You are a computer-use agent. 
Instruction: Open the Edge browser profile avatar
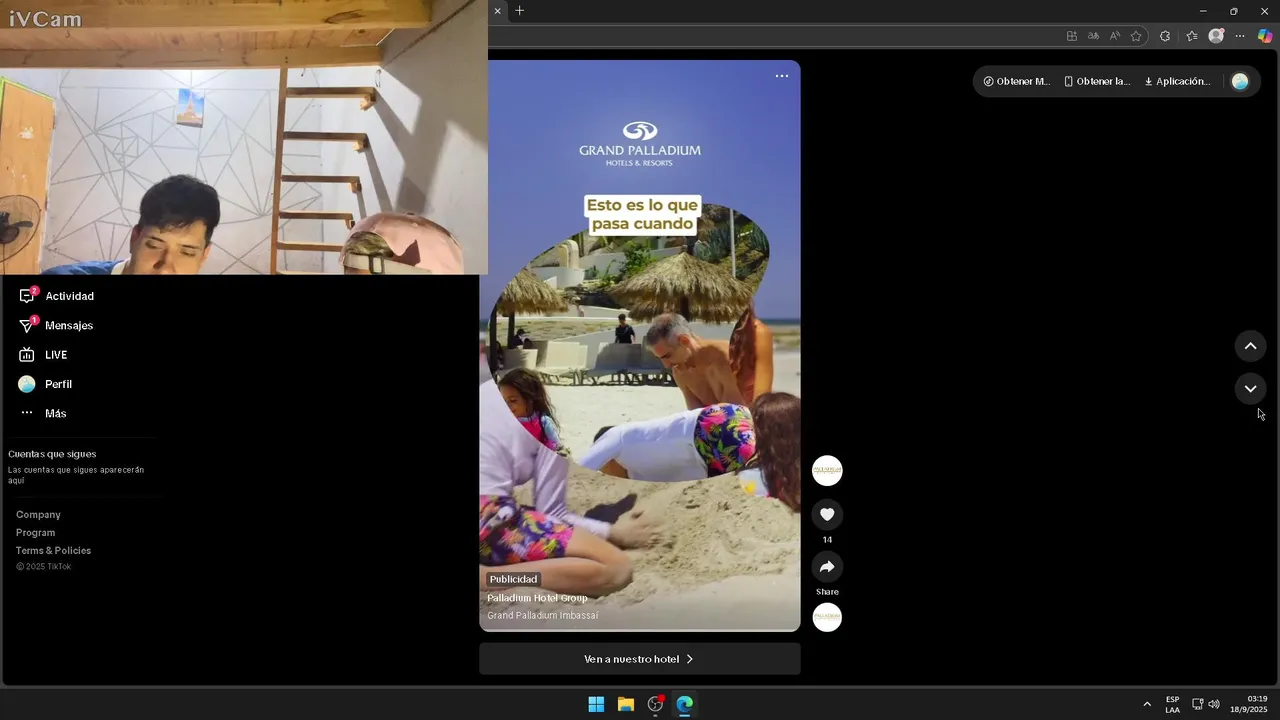[1216, 36]
